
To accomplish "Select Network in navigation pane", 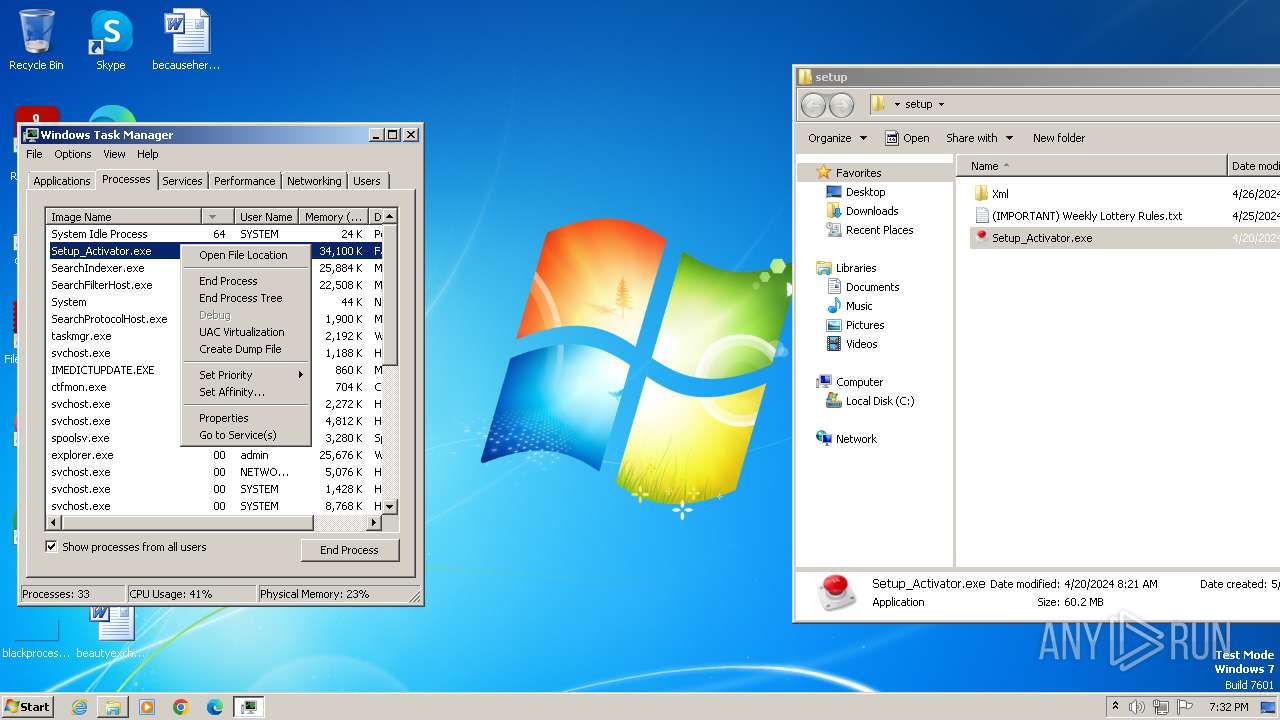I will (x=856, y=439).
